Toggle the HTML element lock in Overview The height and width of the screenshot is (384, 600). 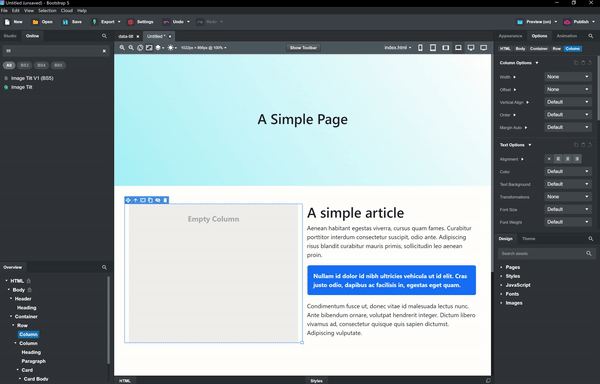pos(29,281)
